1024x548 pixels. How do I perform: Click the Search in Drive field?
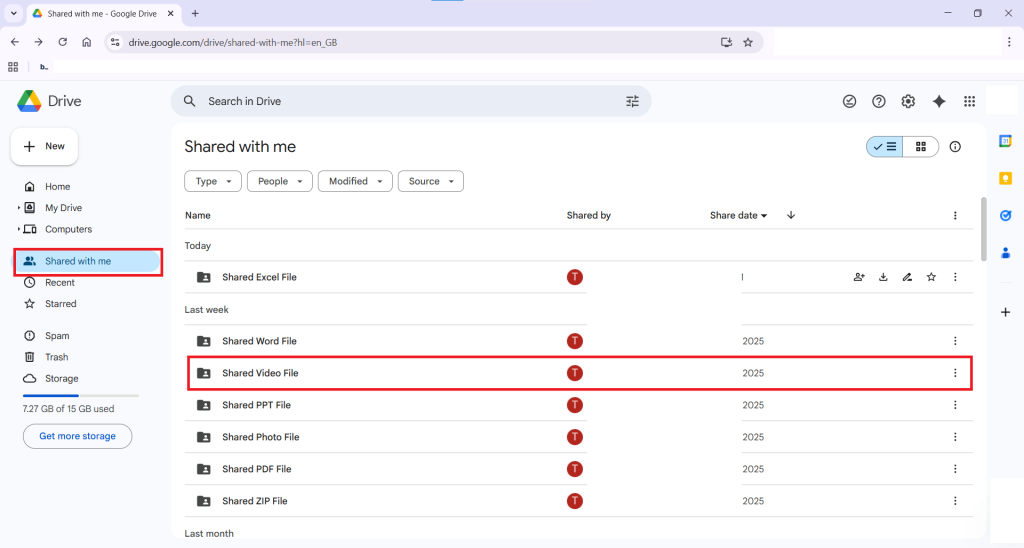(400, 101)
